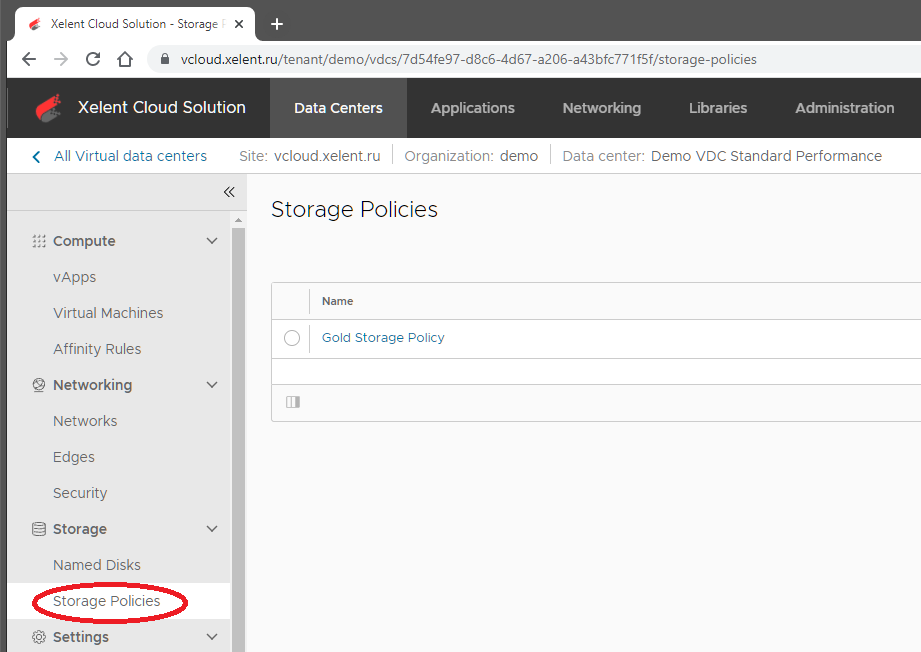
Task: Open Affinity Rules in the sidebar
Action: click(x=97, y=349)
